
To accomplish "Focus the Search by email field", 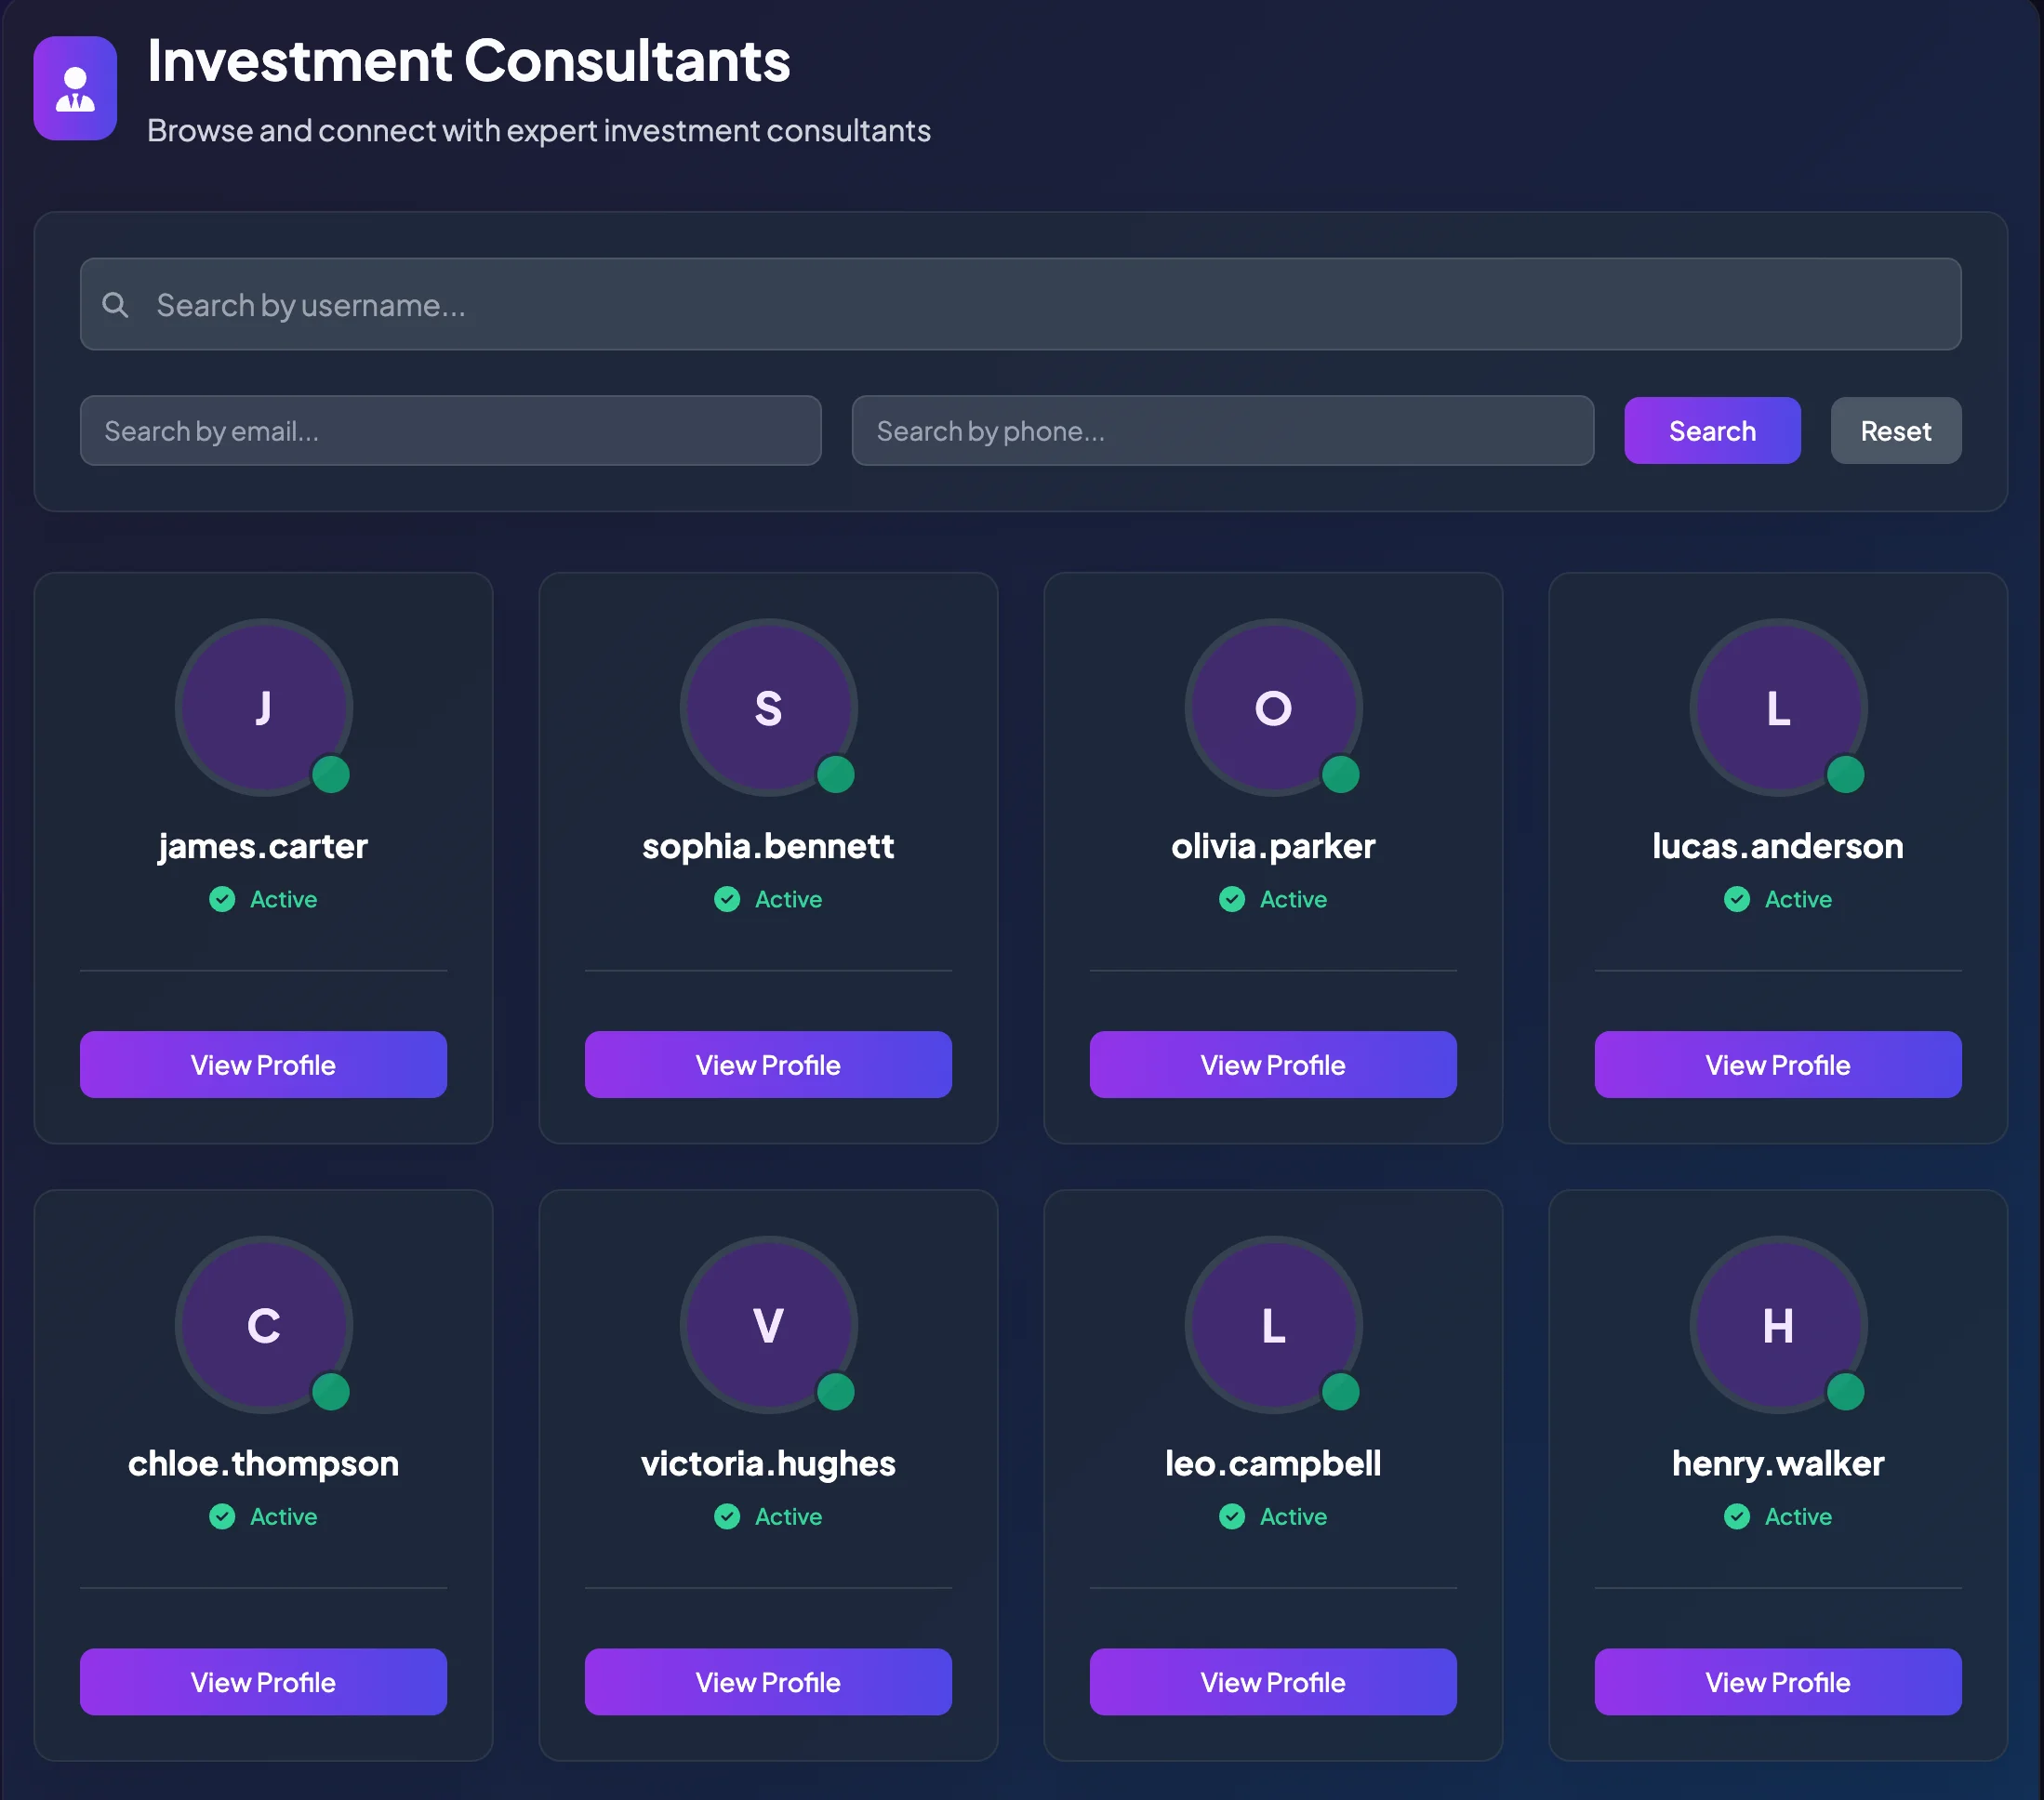I will [x=450, y=430].
